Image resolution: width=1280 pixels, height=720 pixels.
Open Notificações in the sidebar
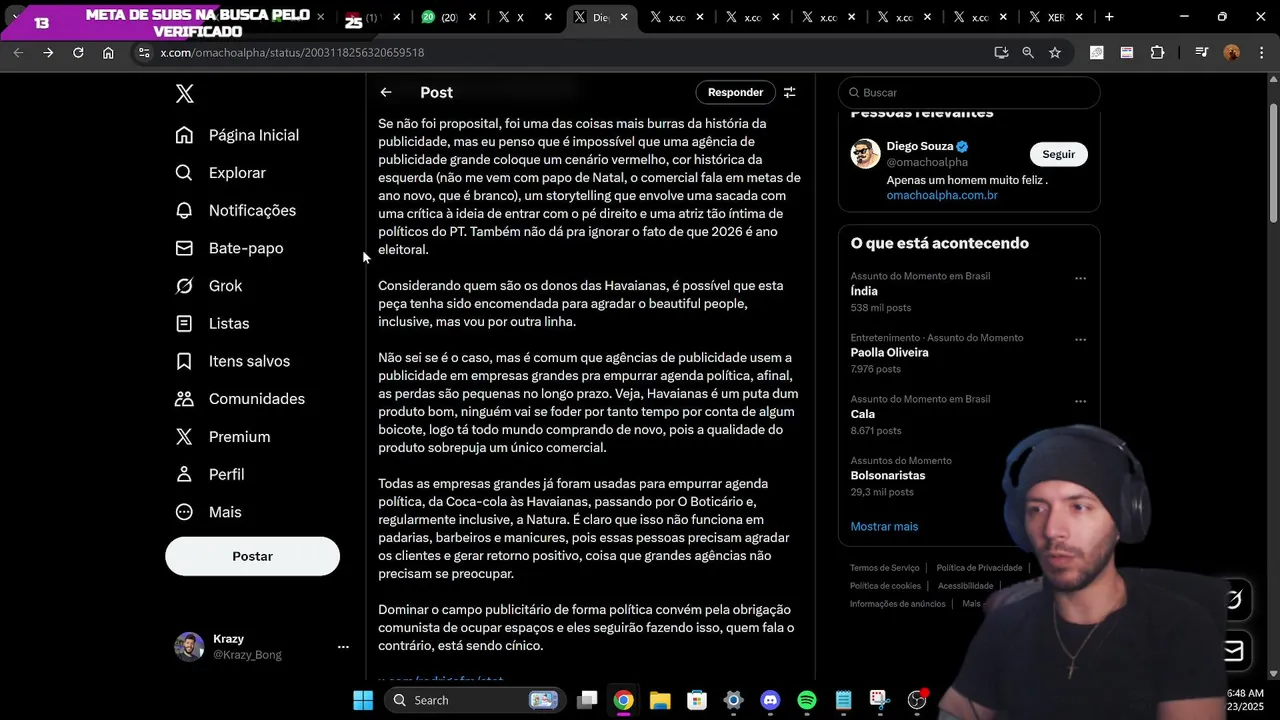[x=236, y=211]
